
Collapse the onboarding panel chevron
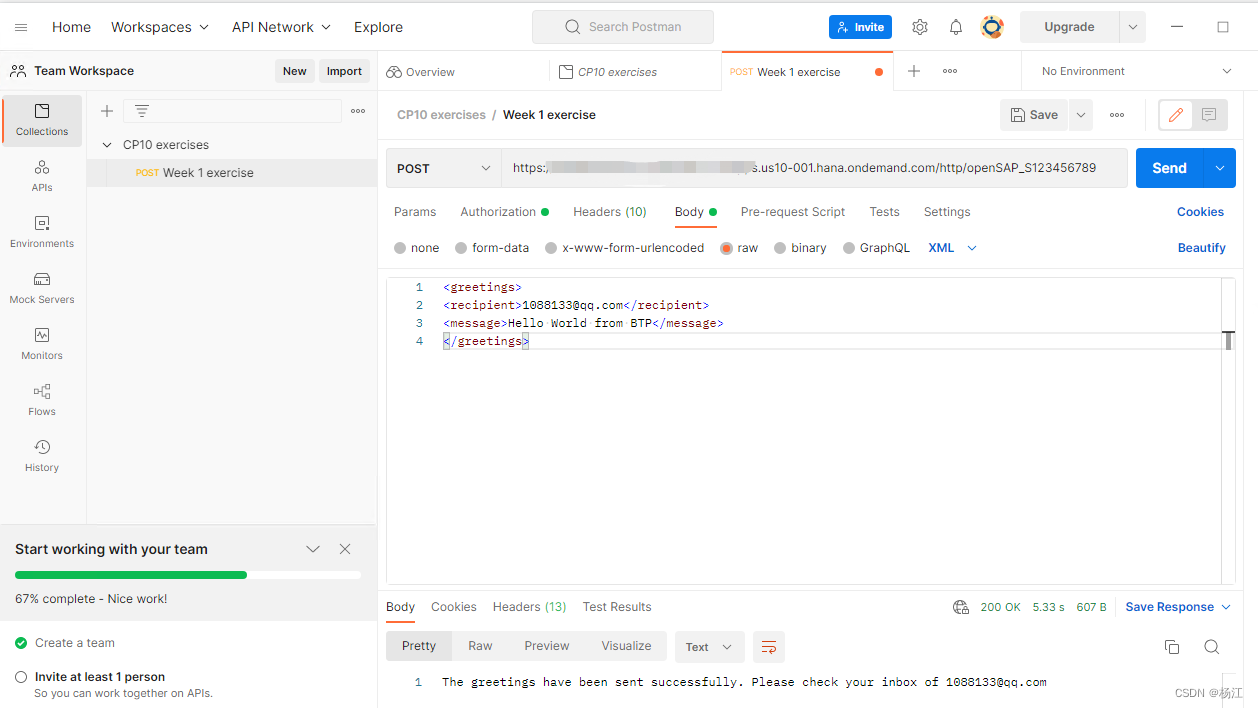click(x=313, y=549)
